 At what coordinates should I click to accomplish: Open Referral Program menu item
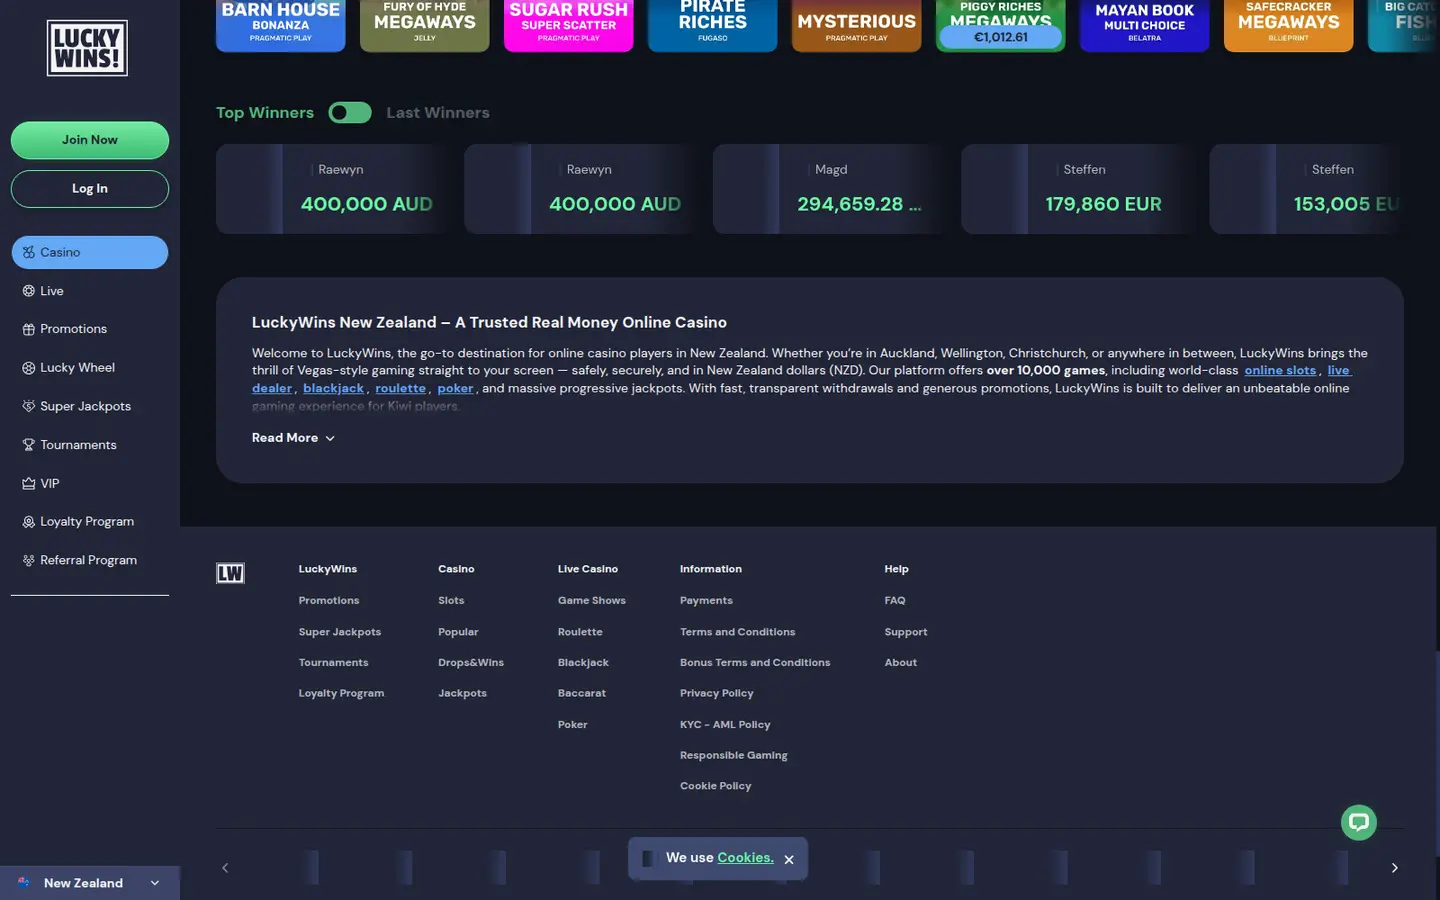pyautogui.click(x=90, y=560)
